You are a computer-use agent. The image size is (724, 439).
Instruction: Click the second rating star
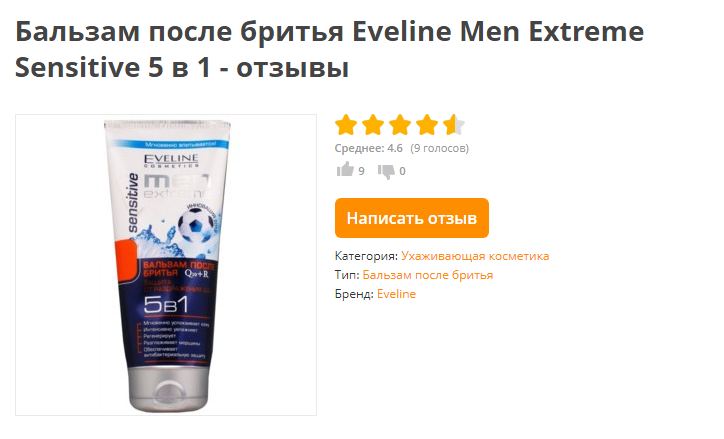(x=373, y=125)
